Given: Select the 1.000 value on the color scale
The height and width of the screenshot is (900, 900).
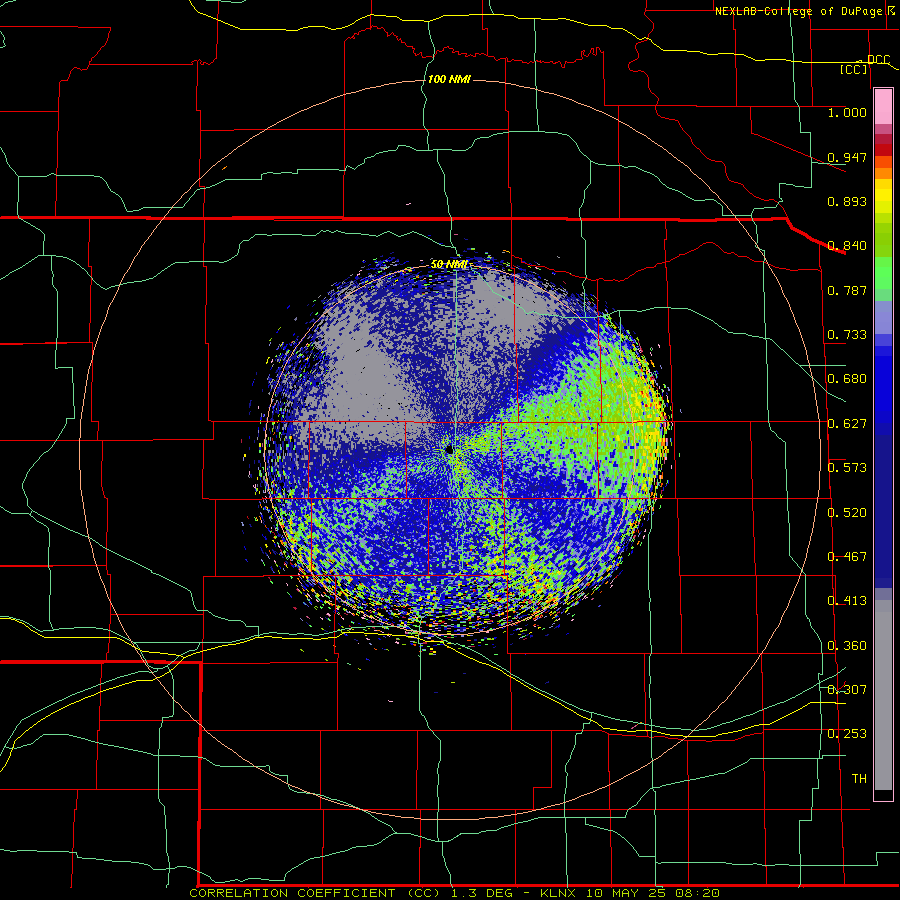Looking at the screenshot, I should pyautogui.click(x=847, y=112).
